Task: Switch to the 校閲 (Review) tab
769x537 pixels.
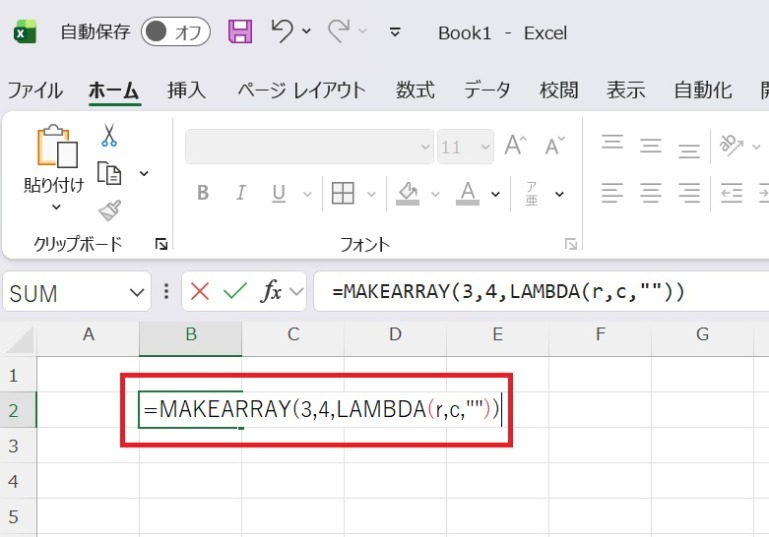Action: tap(559, 90)
